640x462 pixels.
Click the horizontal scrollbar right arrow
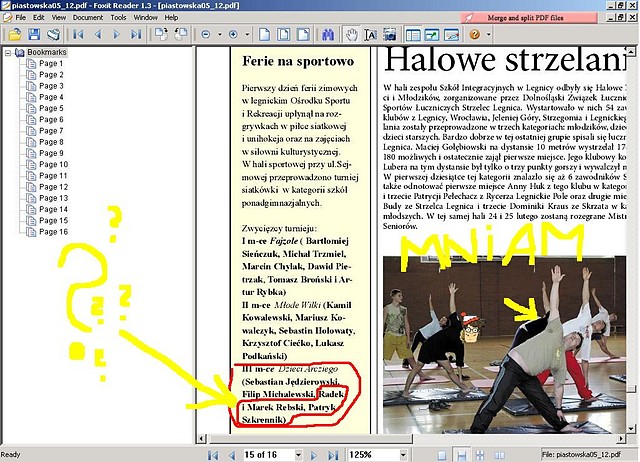click(x=621, y=439)
